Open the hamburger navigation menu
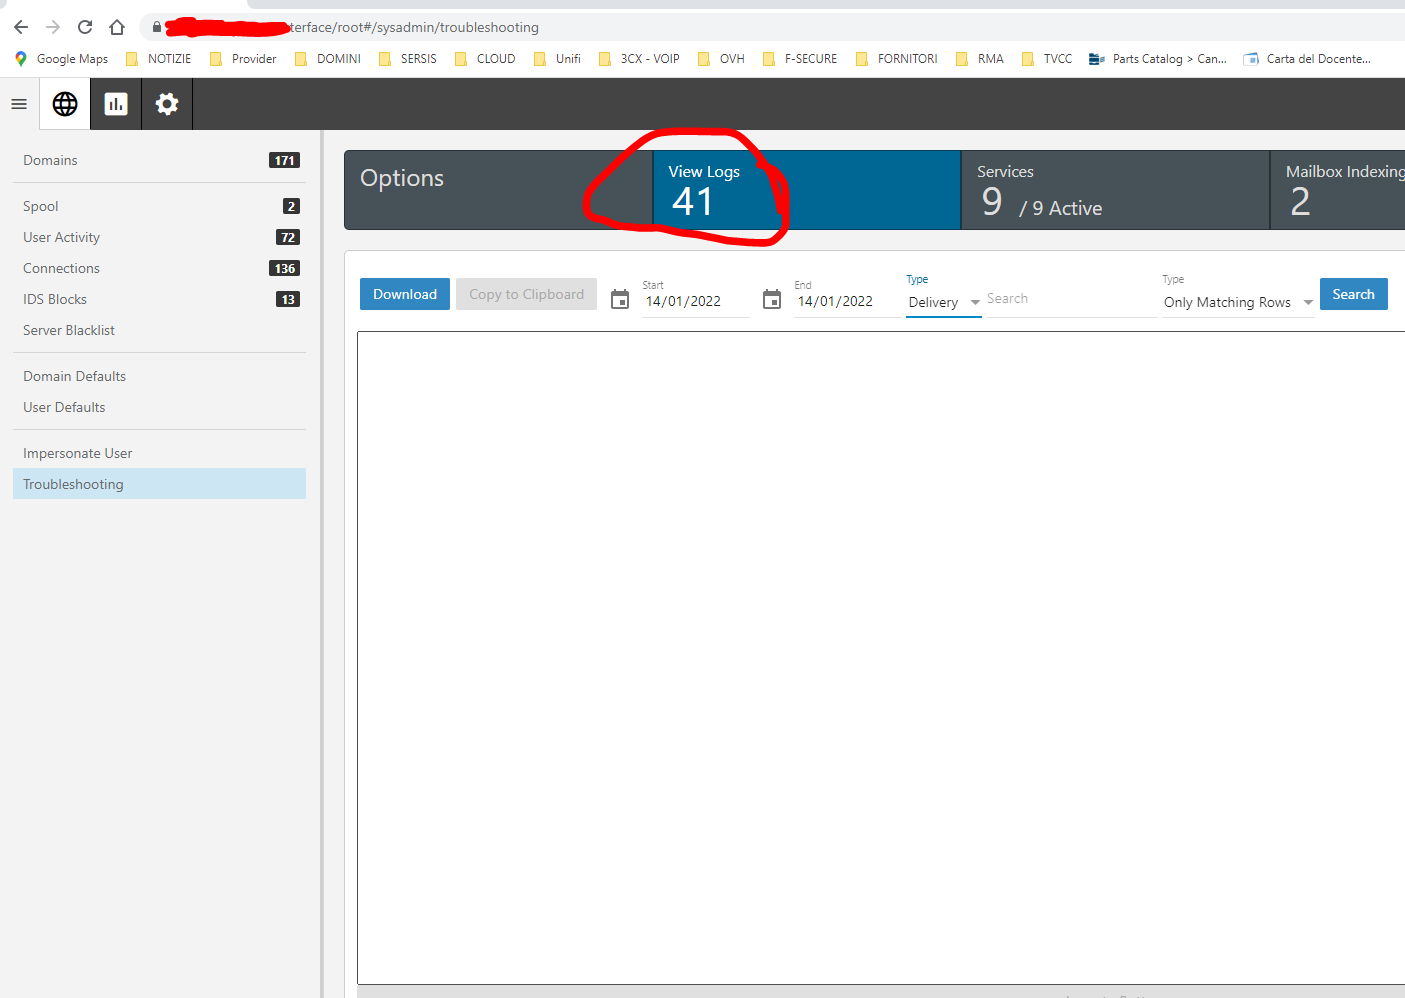The height and width of the screenshot is (998, 1405). [19, 104]
